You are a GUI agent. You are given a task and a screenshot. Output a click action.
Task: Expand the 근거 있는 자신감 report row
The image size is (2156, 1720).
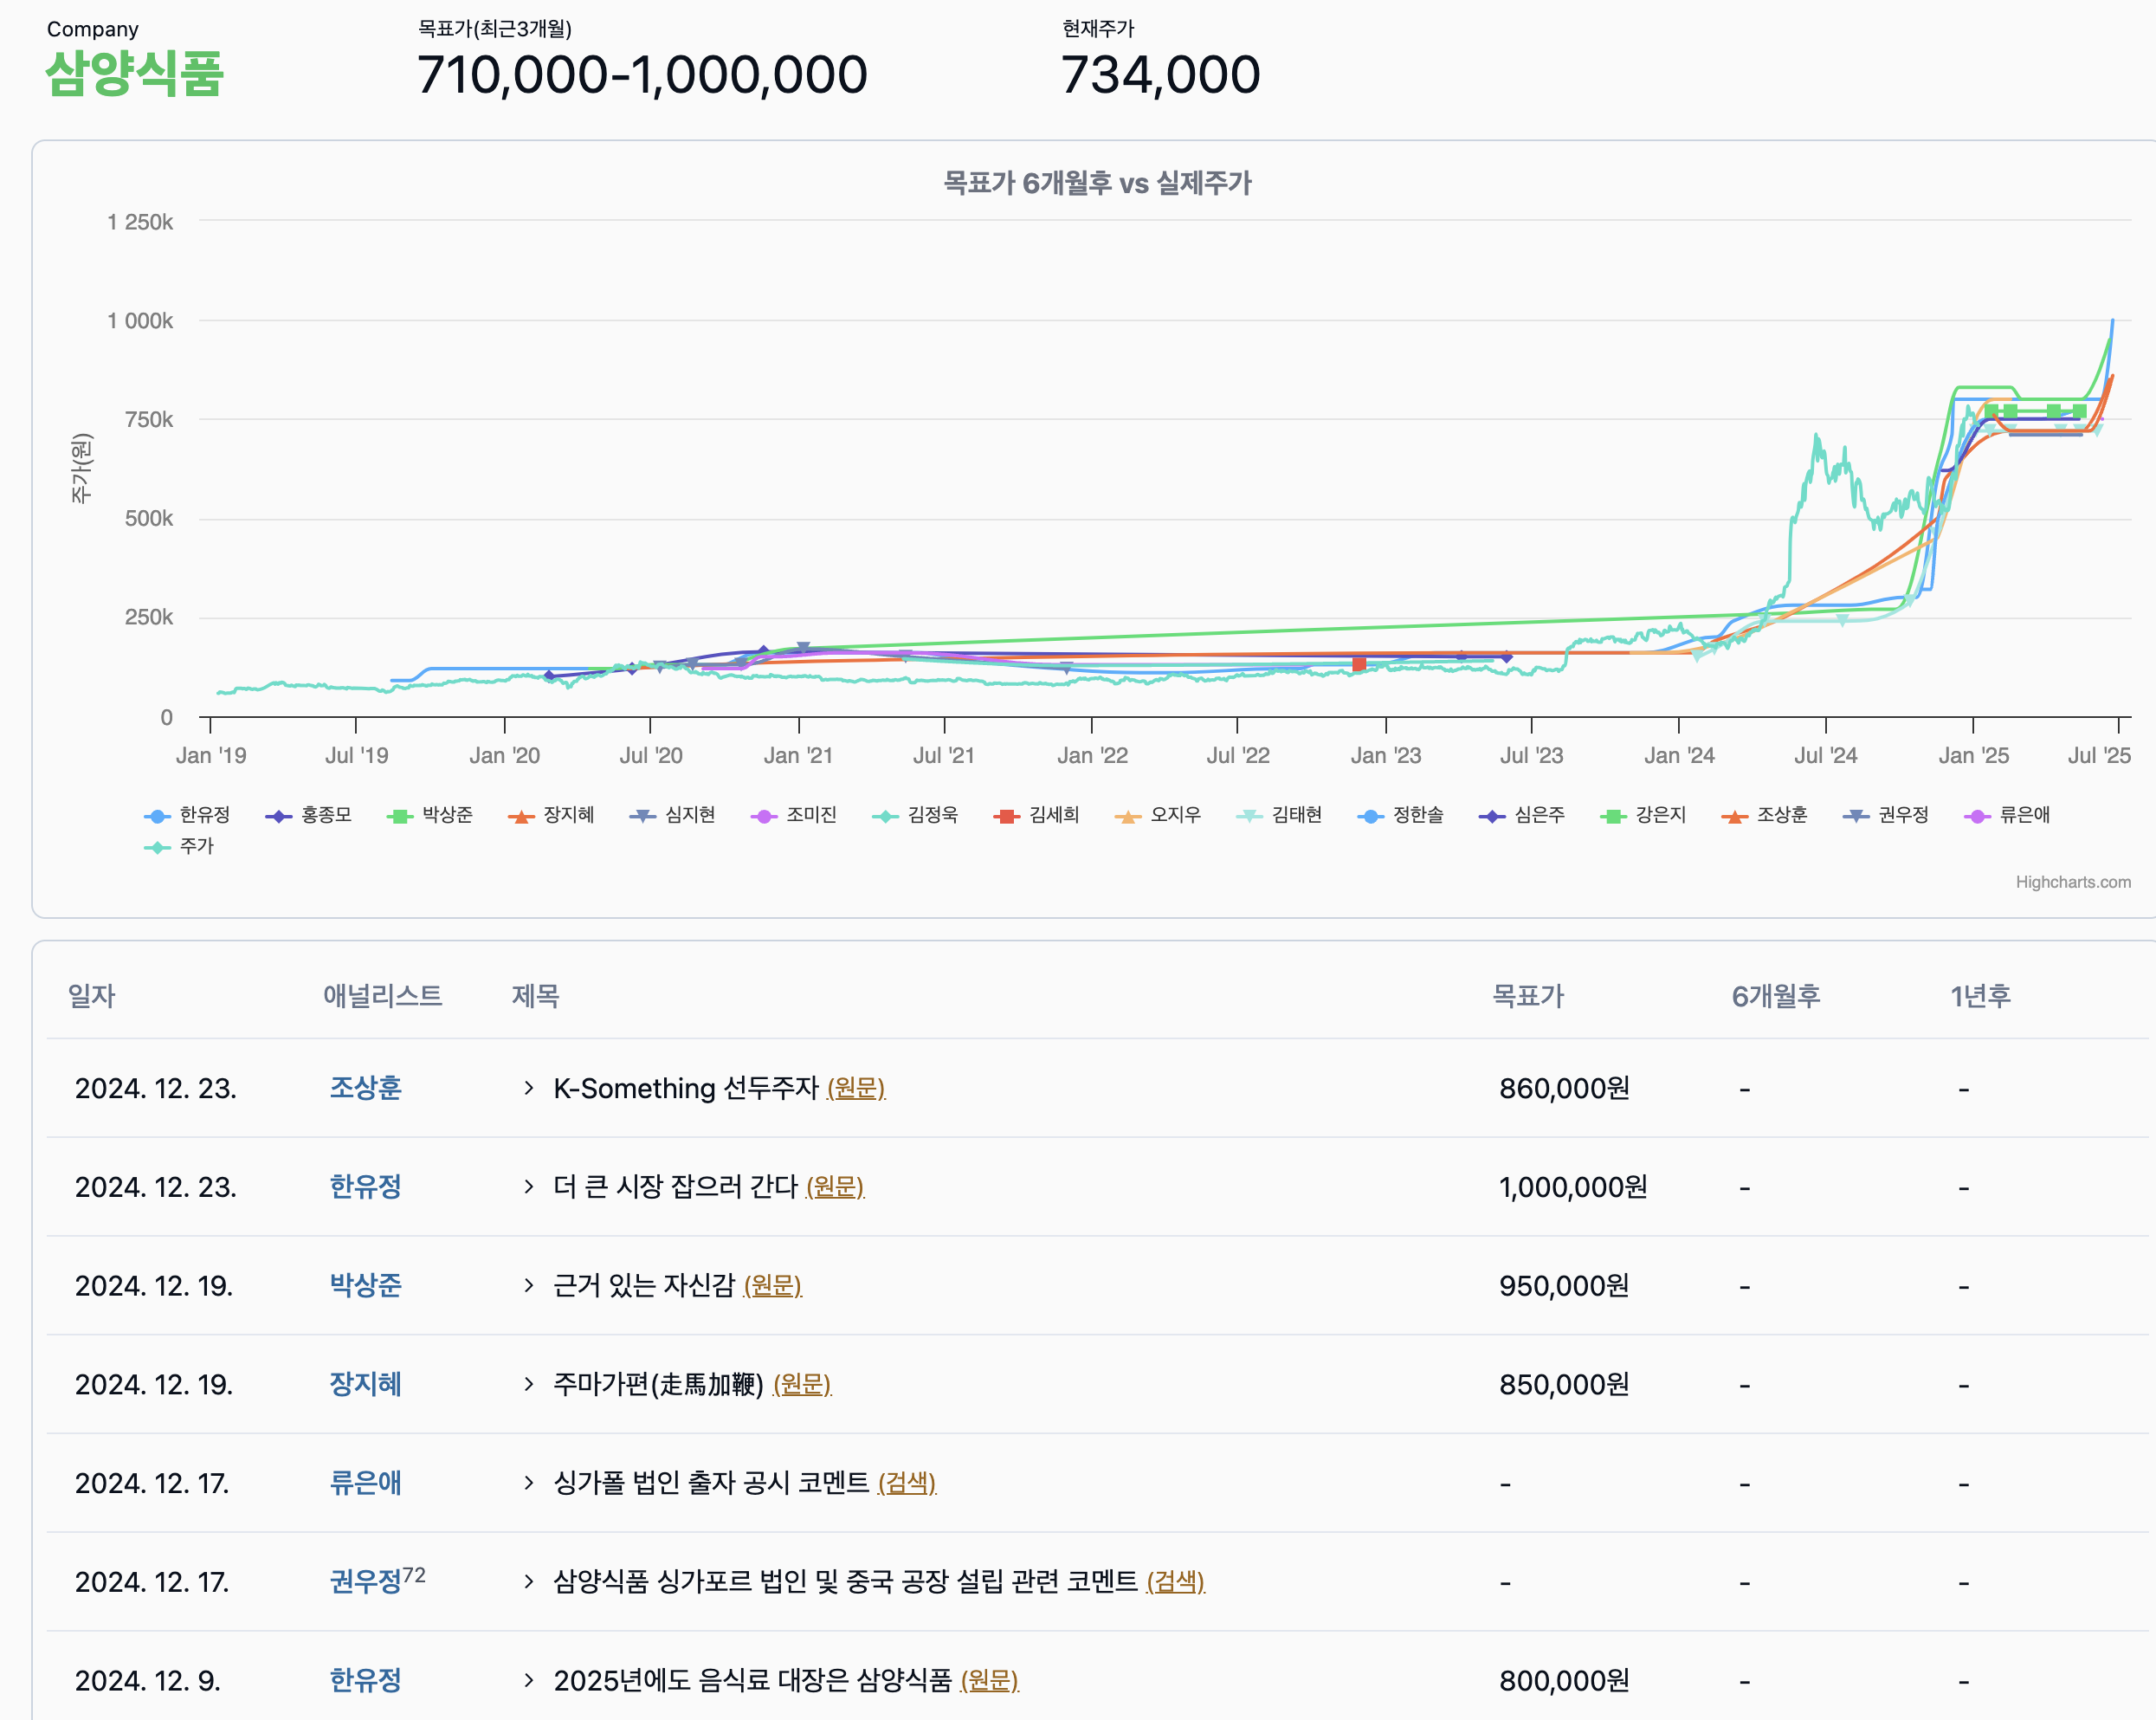529,1285
